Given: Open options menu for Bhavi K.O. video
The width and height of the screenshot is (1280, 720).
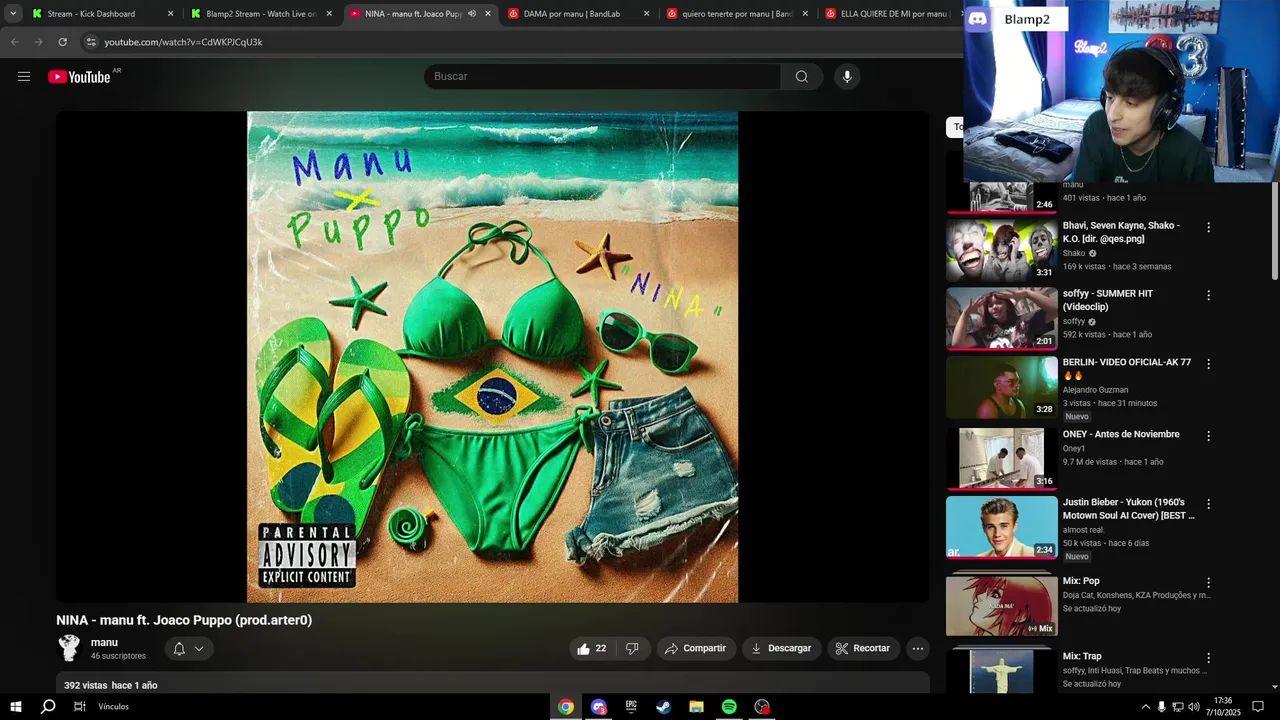Looking at the screenshot, I should 1208,228.
